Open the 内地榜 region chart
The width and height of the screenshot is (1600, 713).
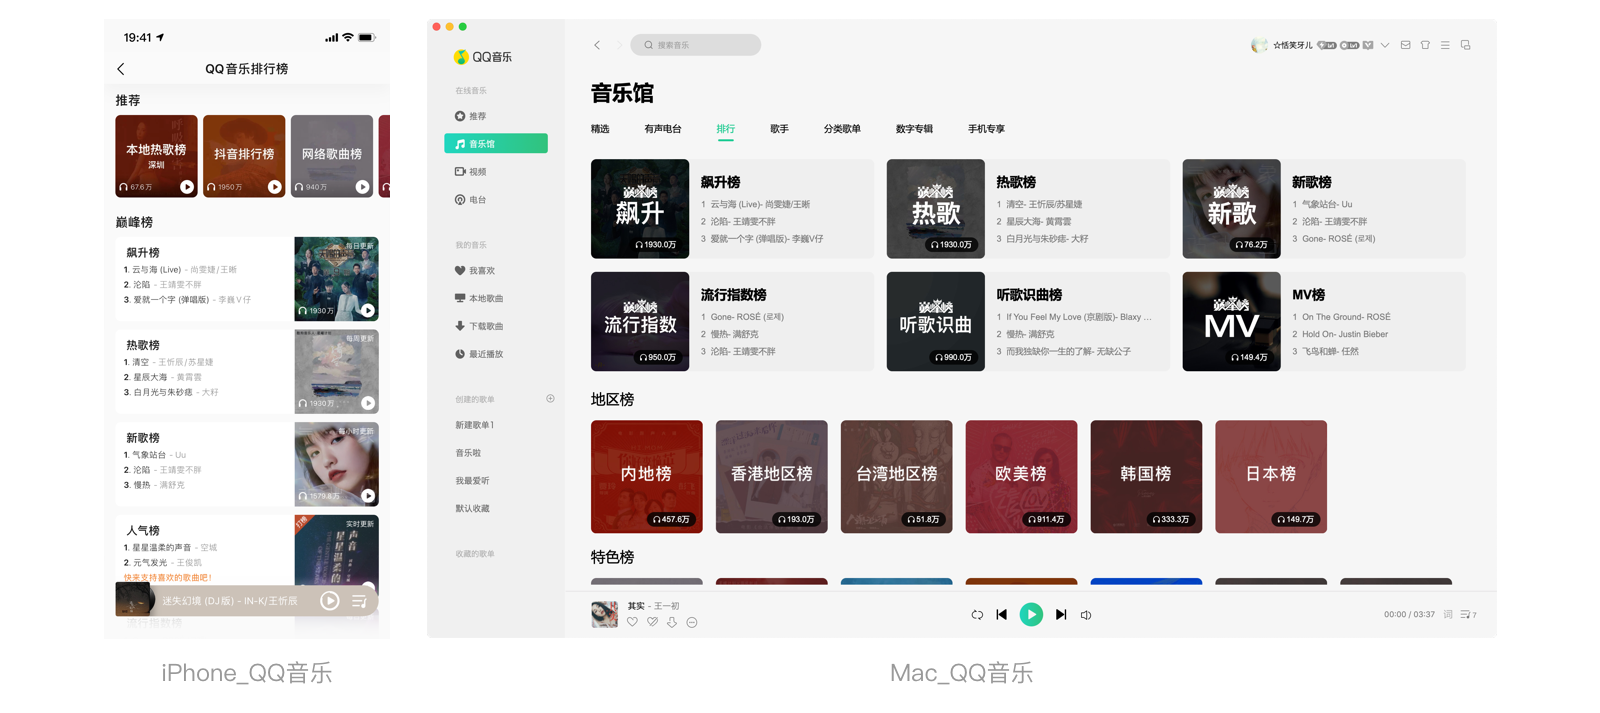click(x=647, y=477)
